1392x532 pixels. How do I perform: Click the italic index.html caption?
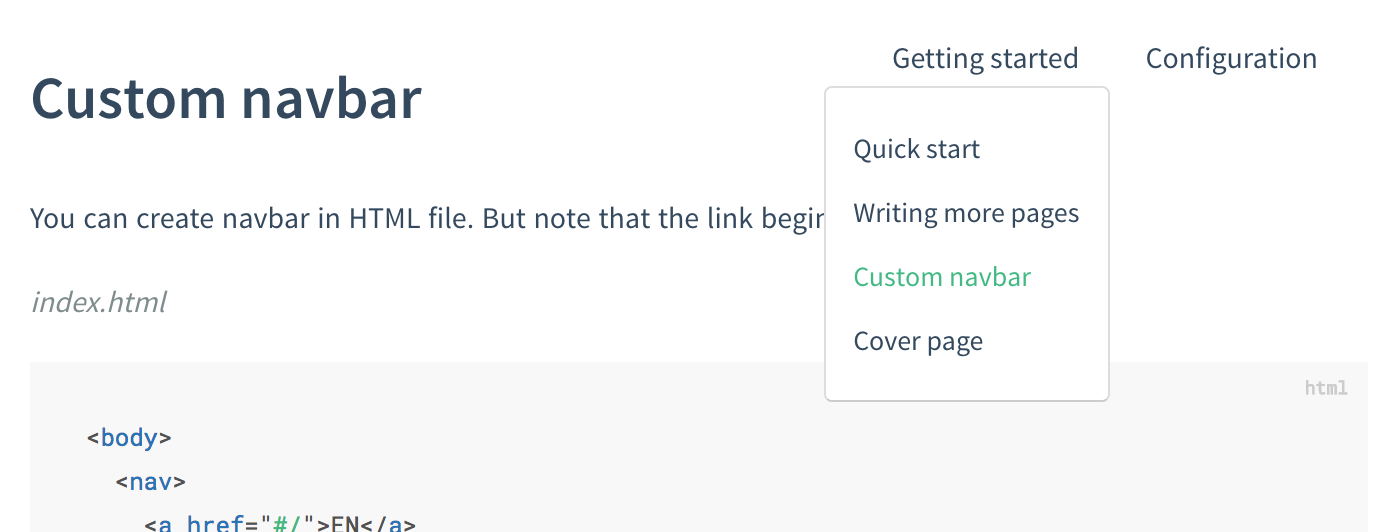pyautogui.click(x=98, y=302)
